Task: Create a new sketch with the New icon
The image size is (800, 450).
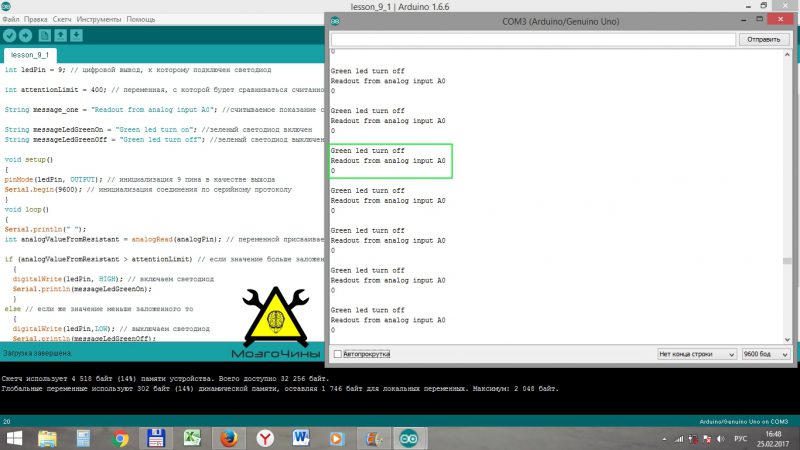Action: coord(44,36)
